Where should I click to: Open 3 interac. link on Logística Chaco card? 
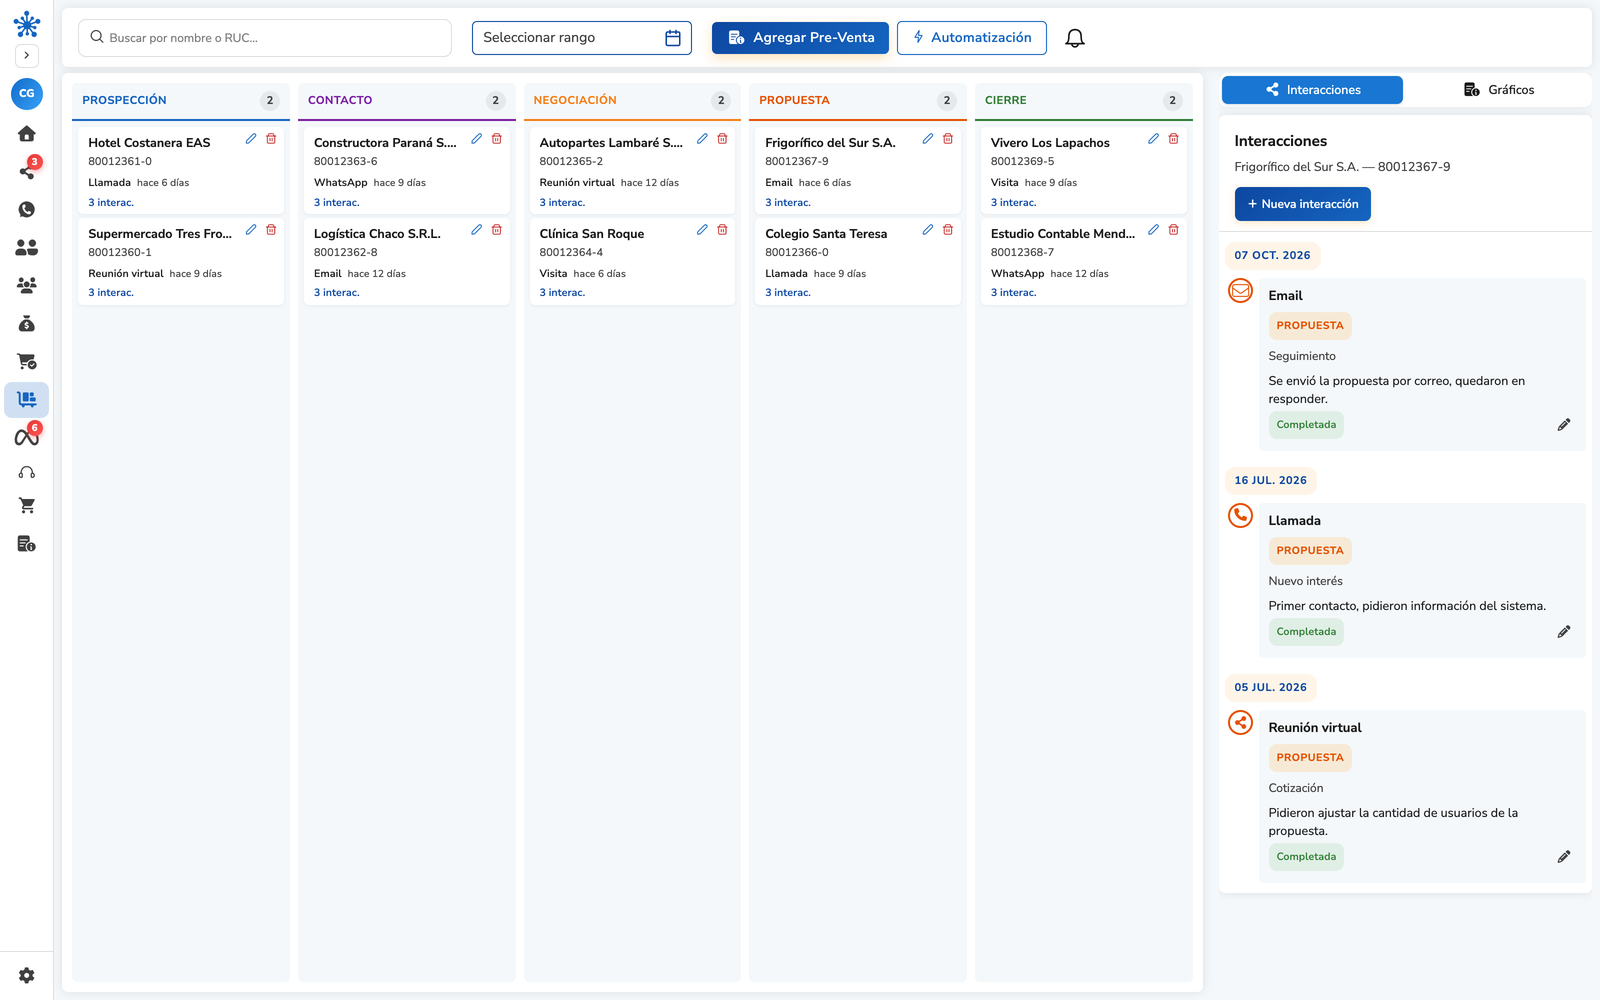(337, 293)
